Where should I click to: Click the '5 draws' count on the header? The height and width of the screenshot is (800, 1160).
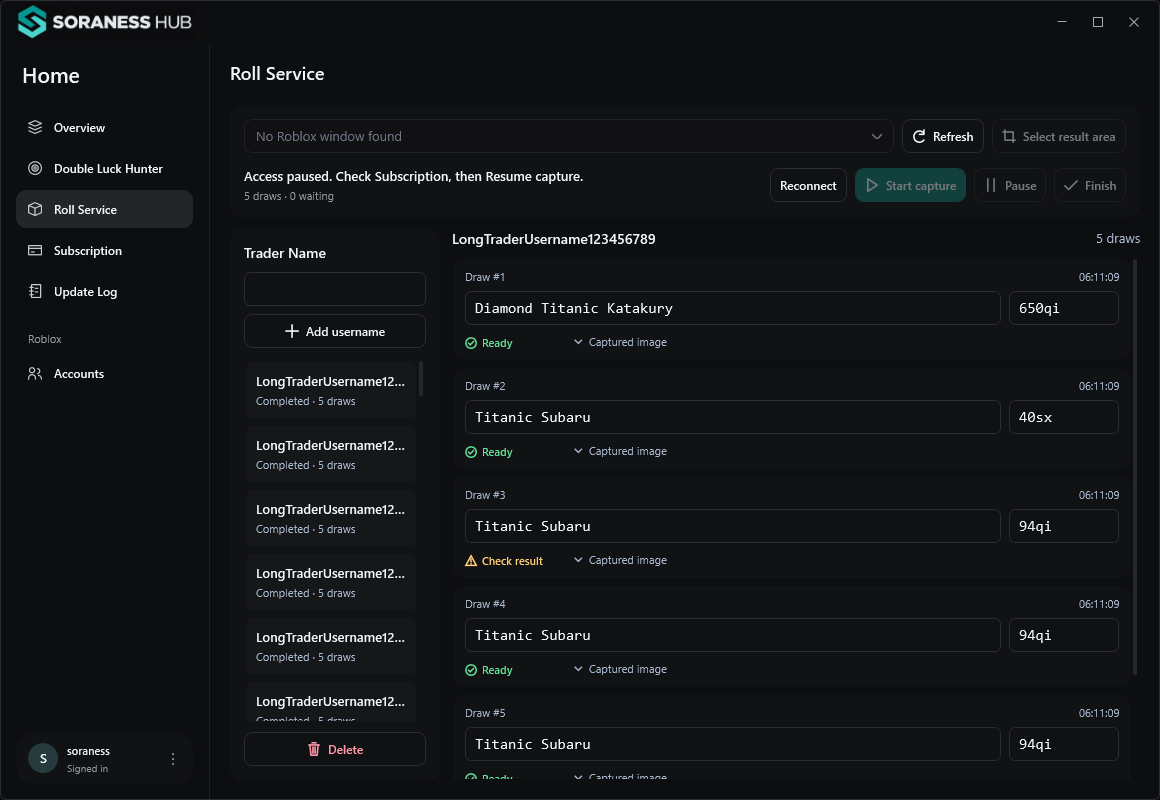[x=1118, y=238]
